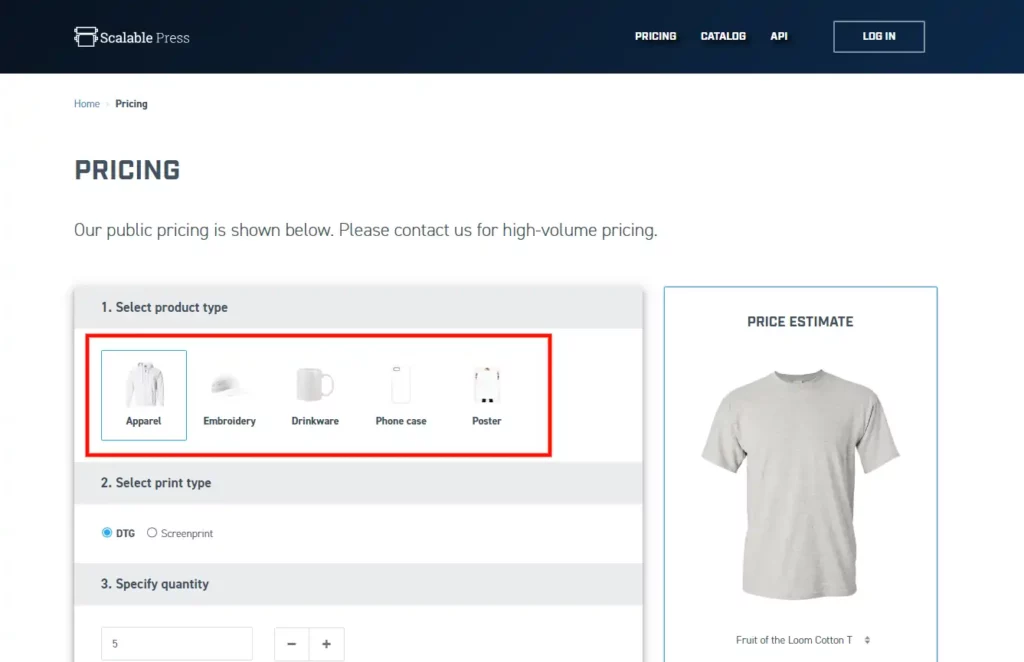Open the Pricing menu item
Image resolution: width=1024 pixels, height=662 pixels.
tap(655, 36)
